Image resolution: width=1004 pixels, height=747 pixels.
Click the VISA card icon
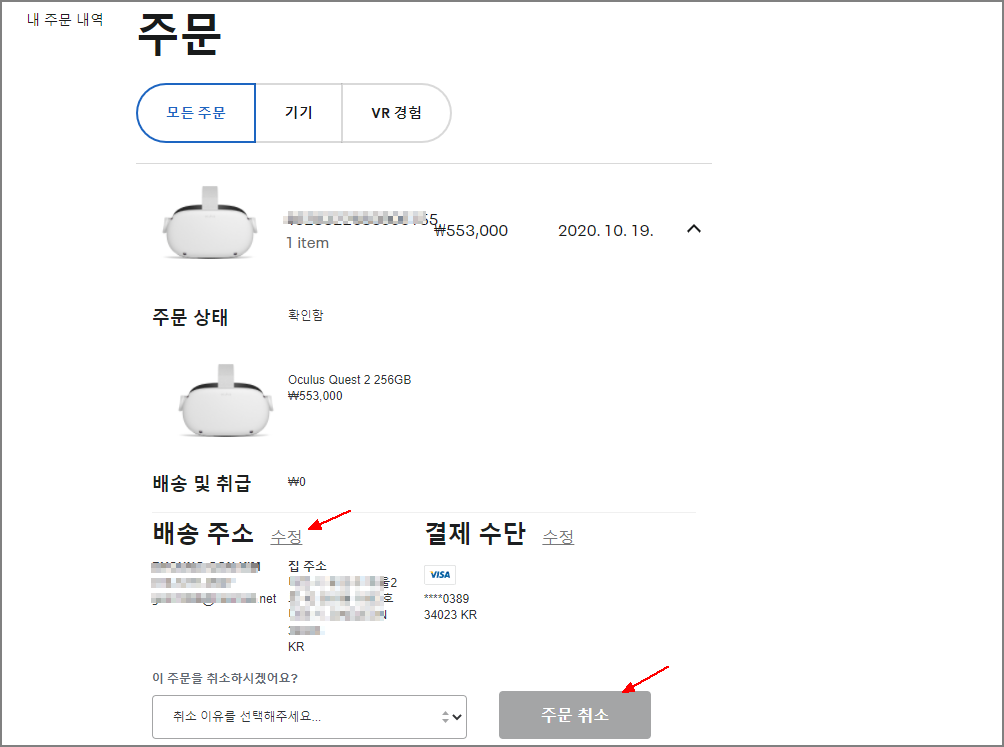[440, 575]
